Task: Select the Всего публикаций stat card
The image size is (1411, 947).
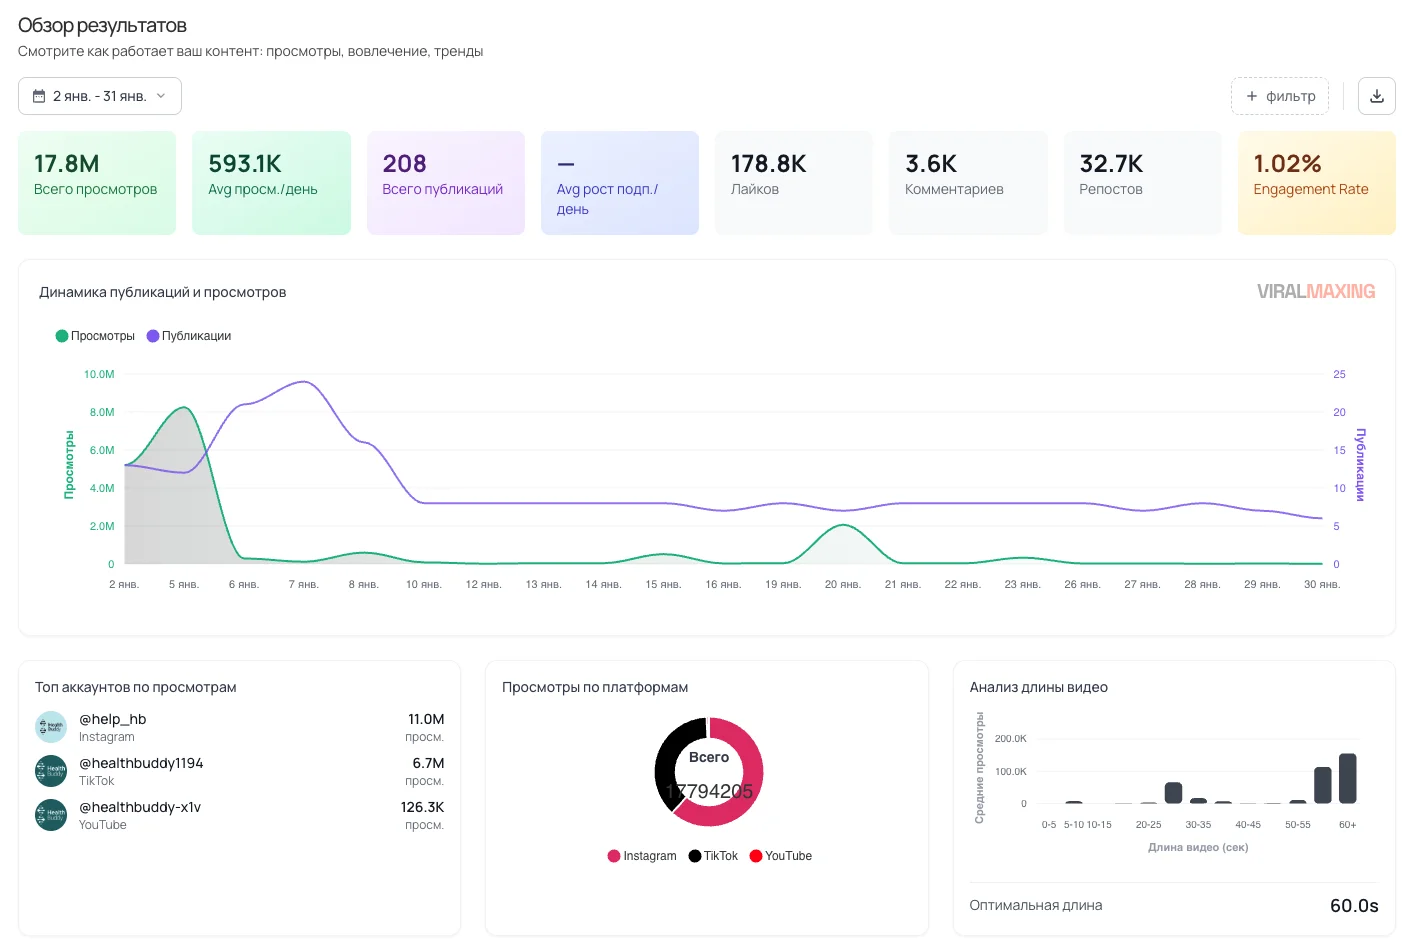Action: point(445,183)
